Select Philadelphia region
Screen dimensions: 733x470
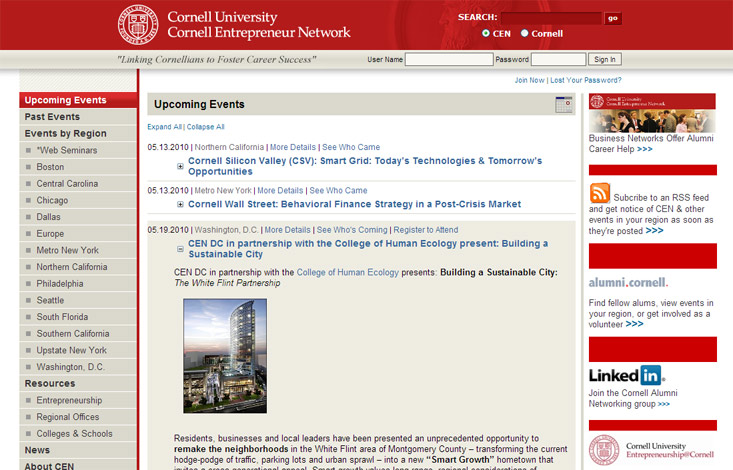point(78,284)
